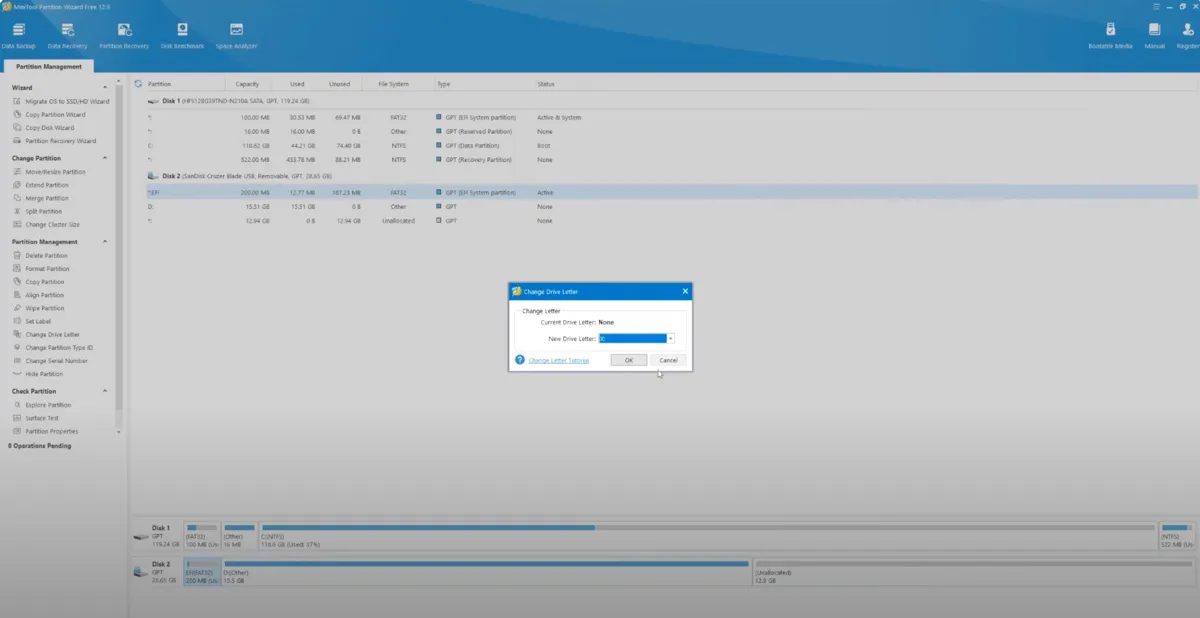The width and height of the screenshot is (1200, 618).
Task: Open Partition Recovery in top toolbar
Action: 124,34
